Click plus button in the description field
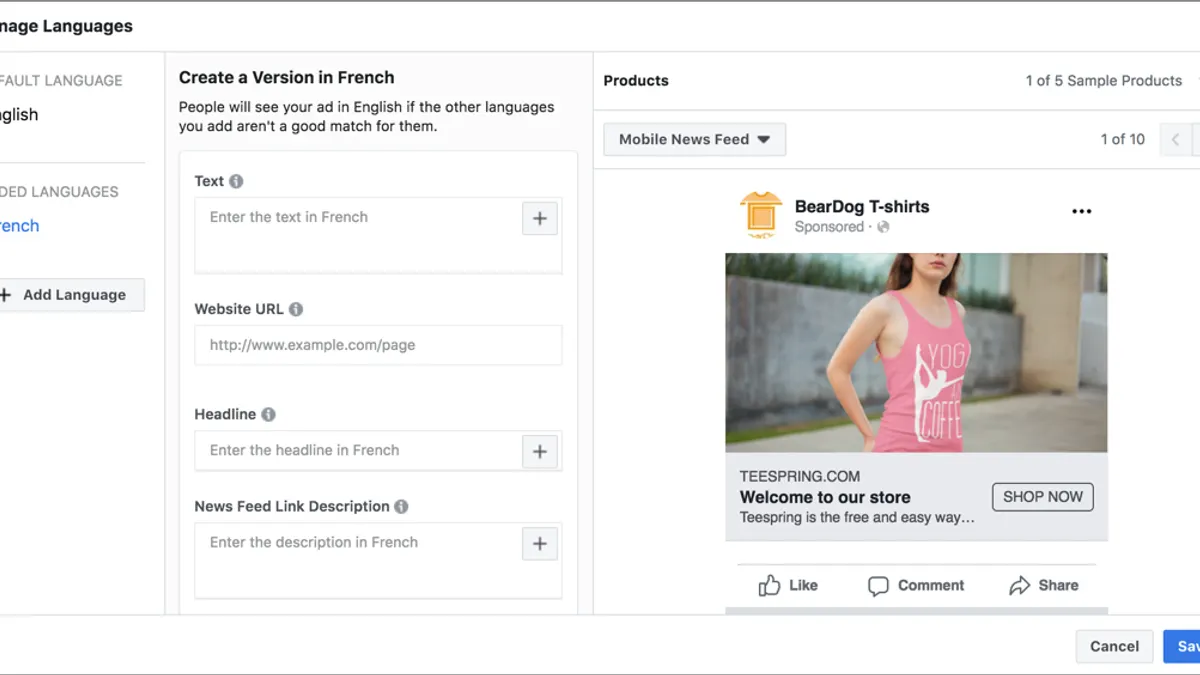The height and width of the screenshot is (675, 1200). pos(540,543)
